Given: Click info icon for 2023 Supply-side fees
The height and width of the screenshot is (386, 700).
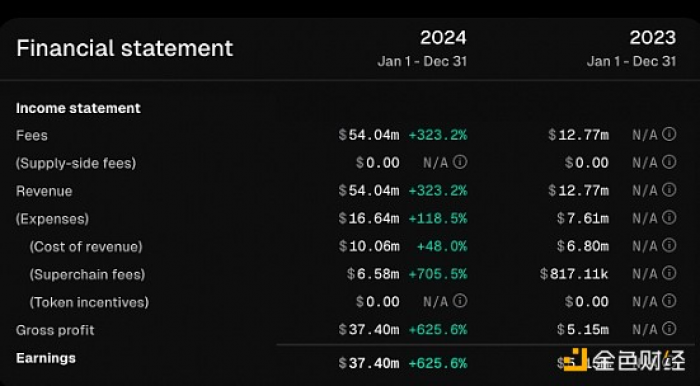Looking at the screenshot, I should [x=669, y=162].
